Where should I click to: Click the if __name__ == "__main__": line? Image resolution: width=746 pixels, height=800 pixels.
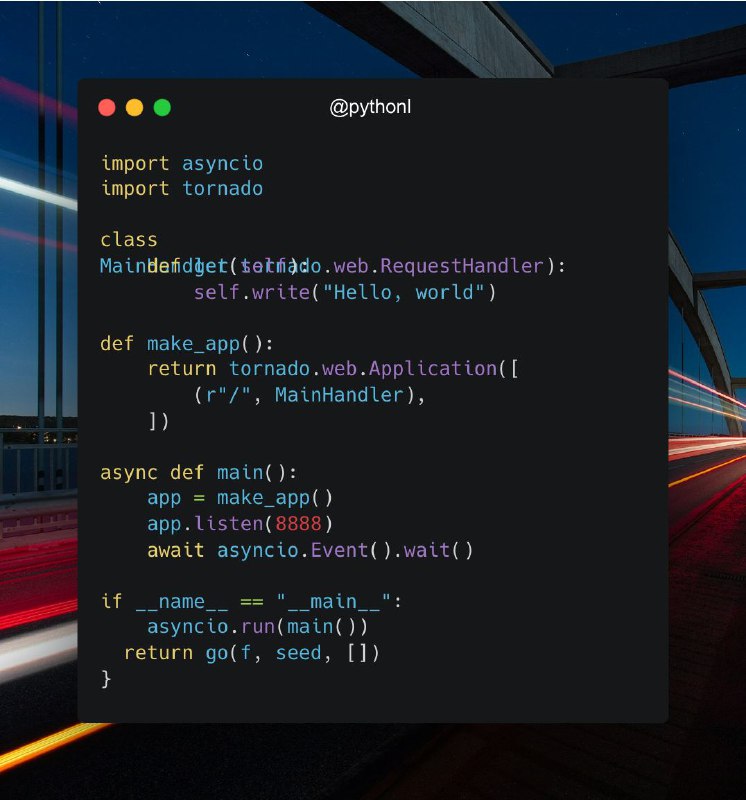click(251, 602)
